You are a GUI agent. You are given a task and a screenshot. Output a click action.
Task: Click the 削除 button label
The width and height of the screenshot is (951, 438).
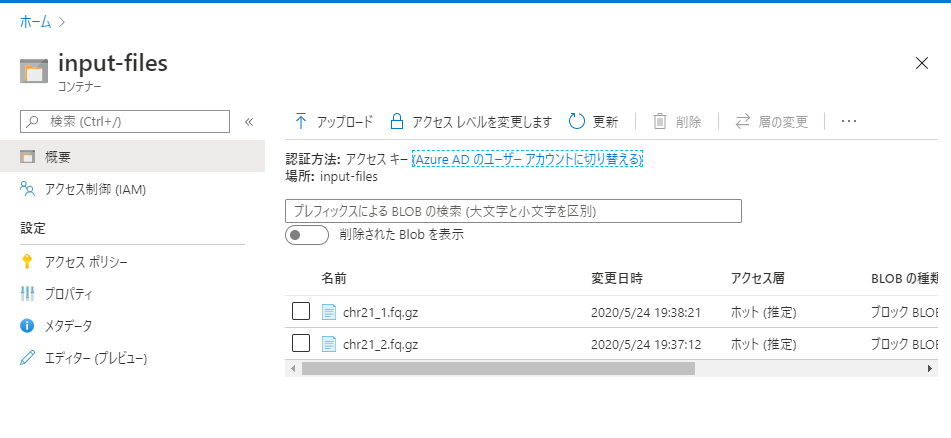pyautogui.click(x=688, y=122)
